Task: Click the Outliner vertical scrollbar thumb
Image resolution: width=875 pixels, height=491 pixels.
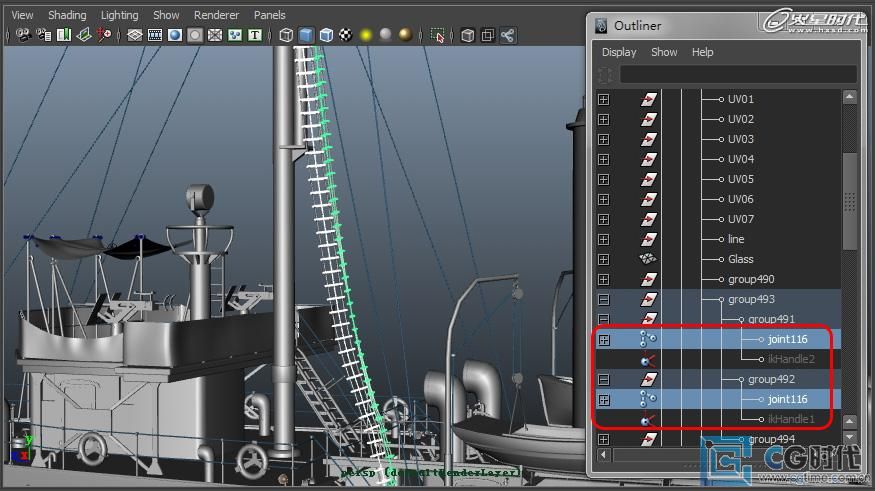Action: [x=849, y=201]
